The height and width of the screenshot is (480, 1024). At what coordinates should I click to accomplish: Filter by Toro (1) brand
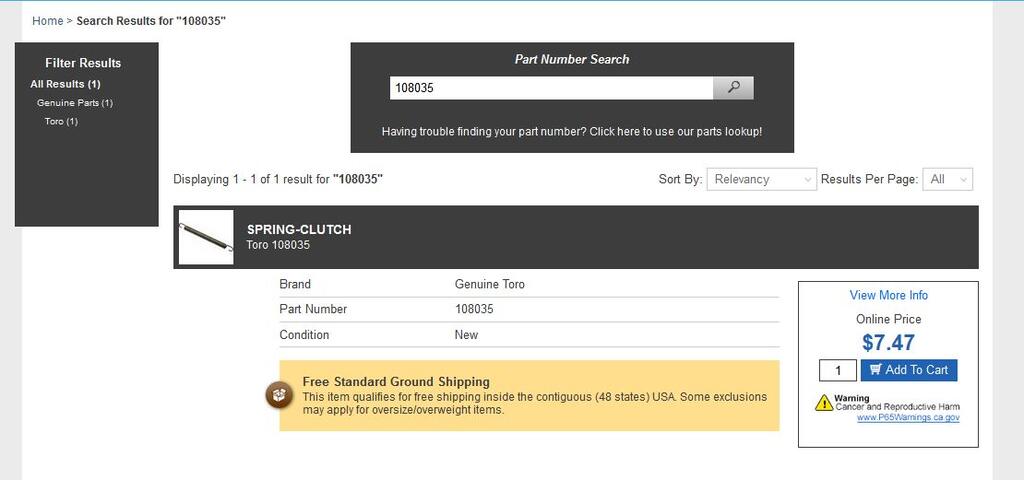(61, 121)
